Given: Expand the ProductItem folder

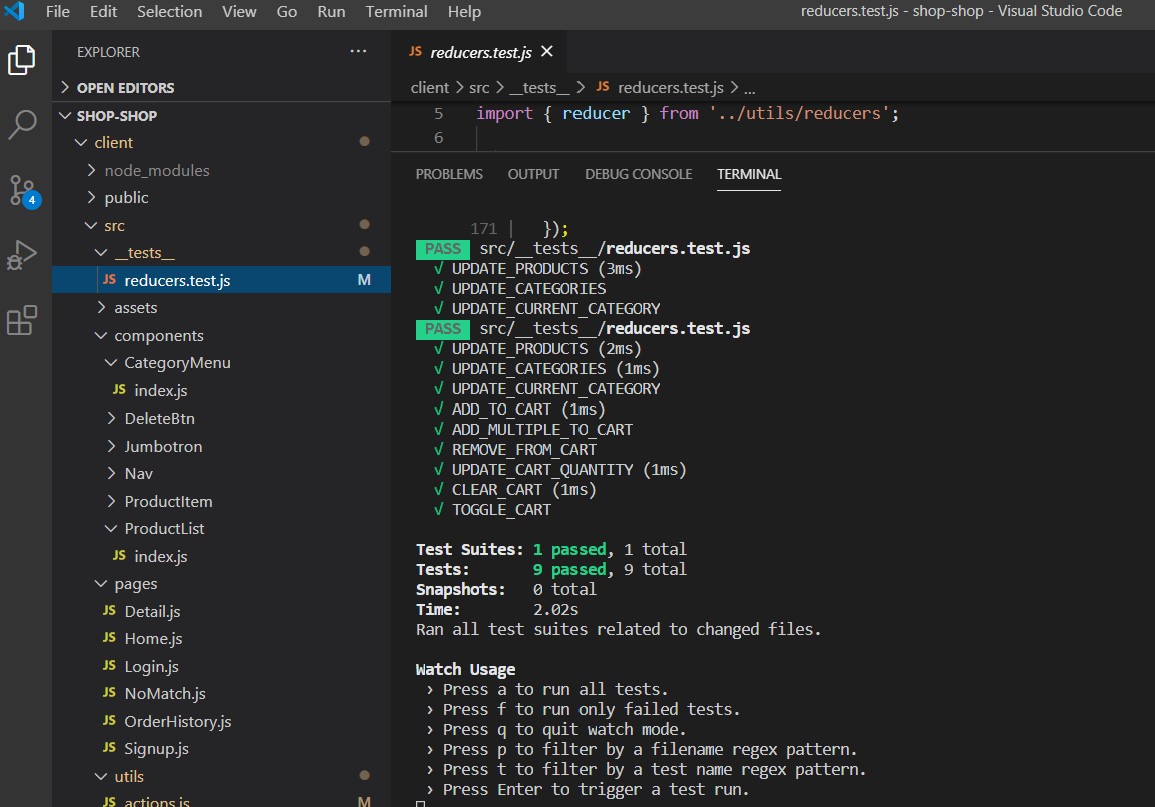Looking at the screenshot, I should pos(111,501).
